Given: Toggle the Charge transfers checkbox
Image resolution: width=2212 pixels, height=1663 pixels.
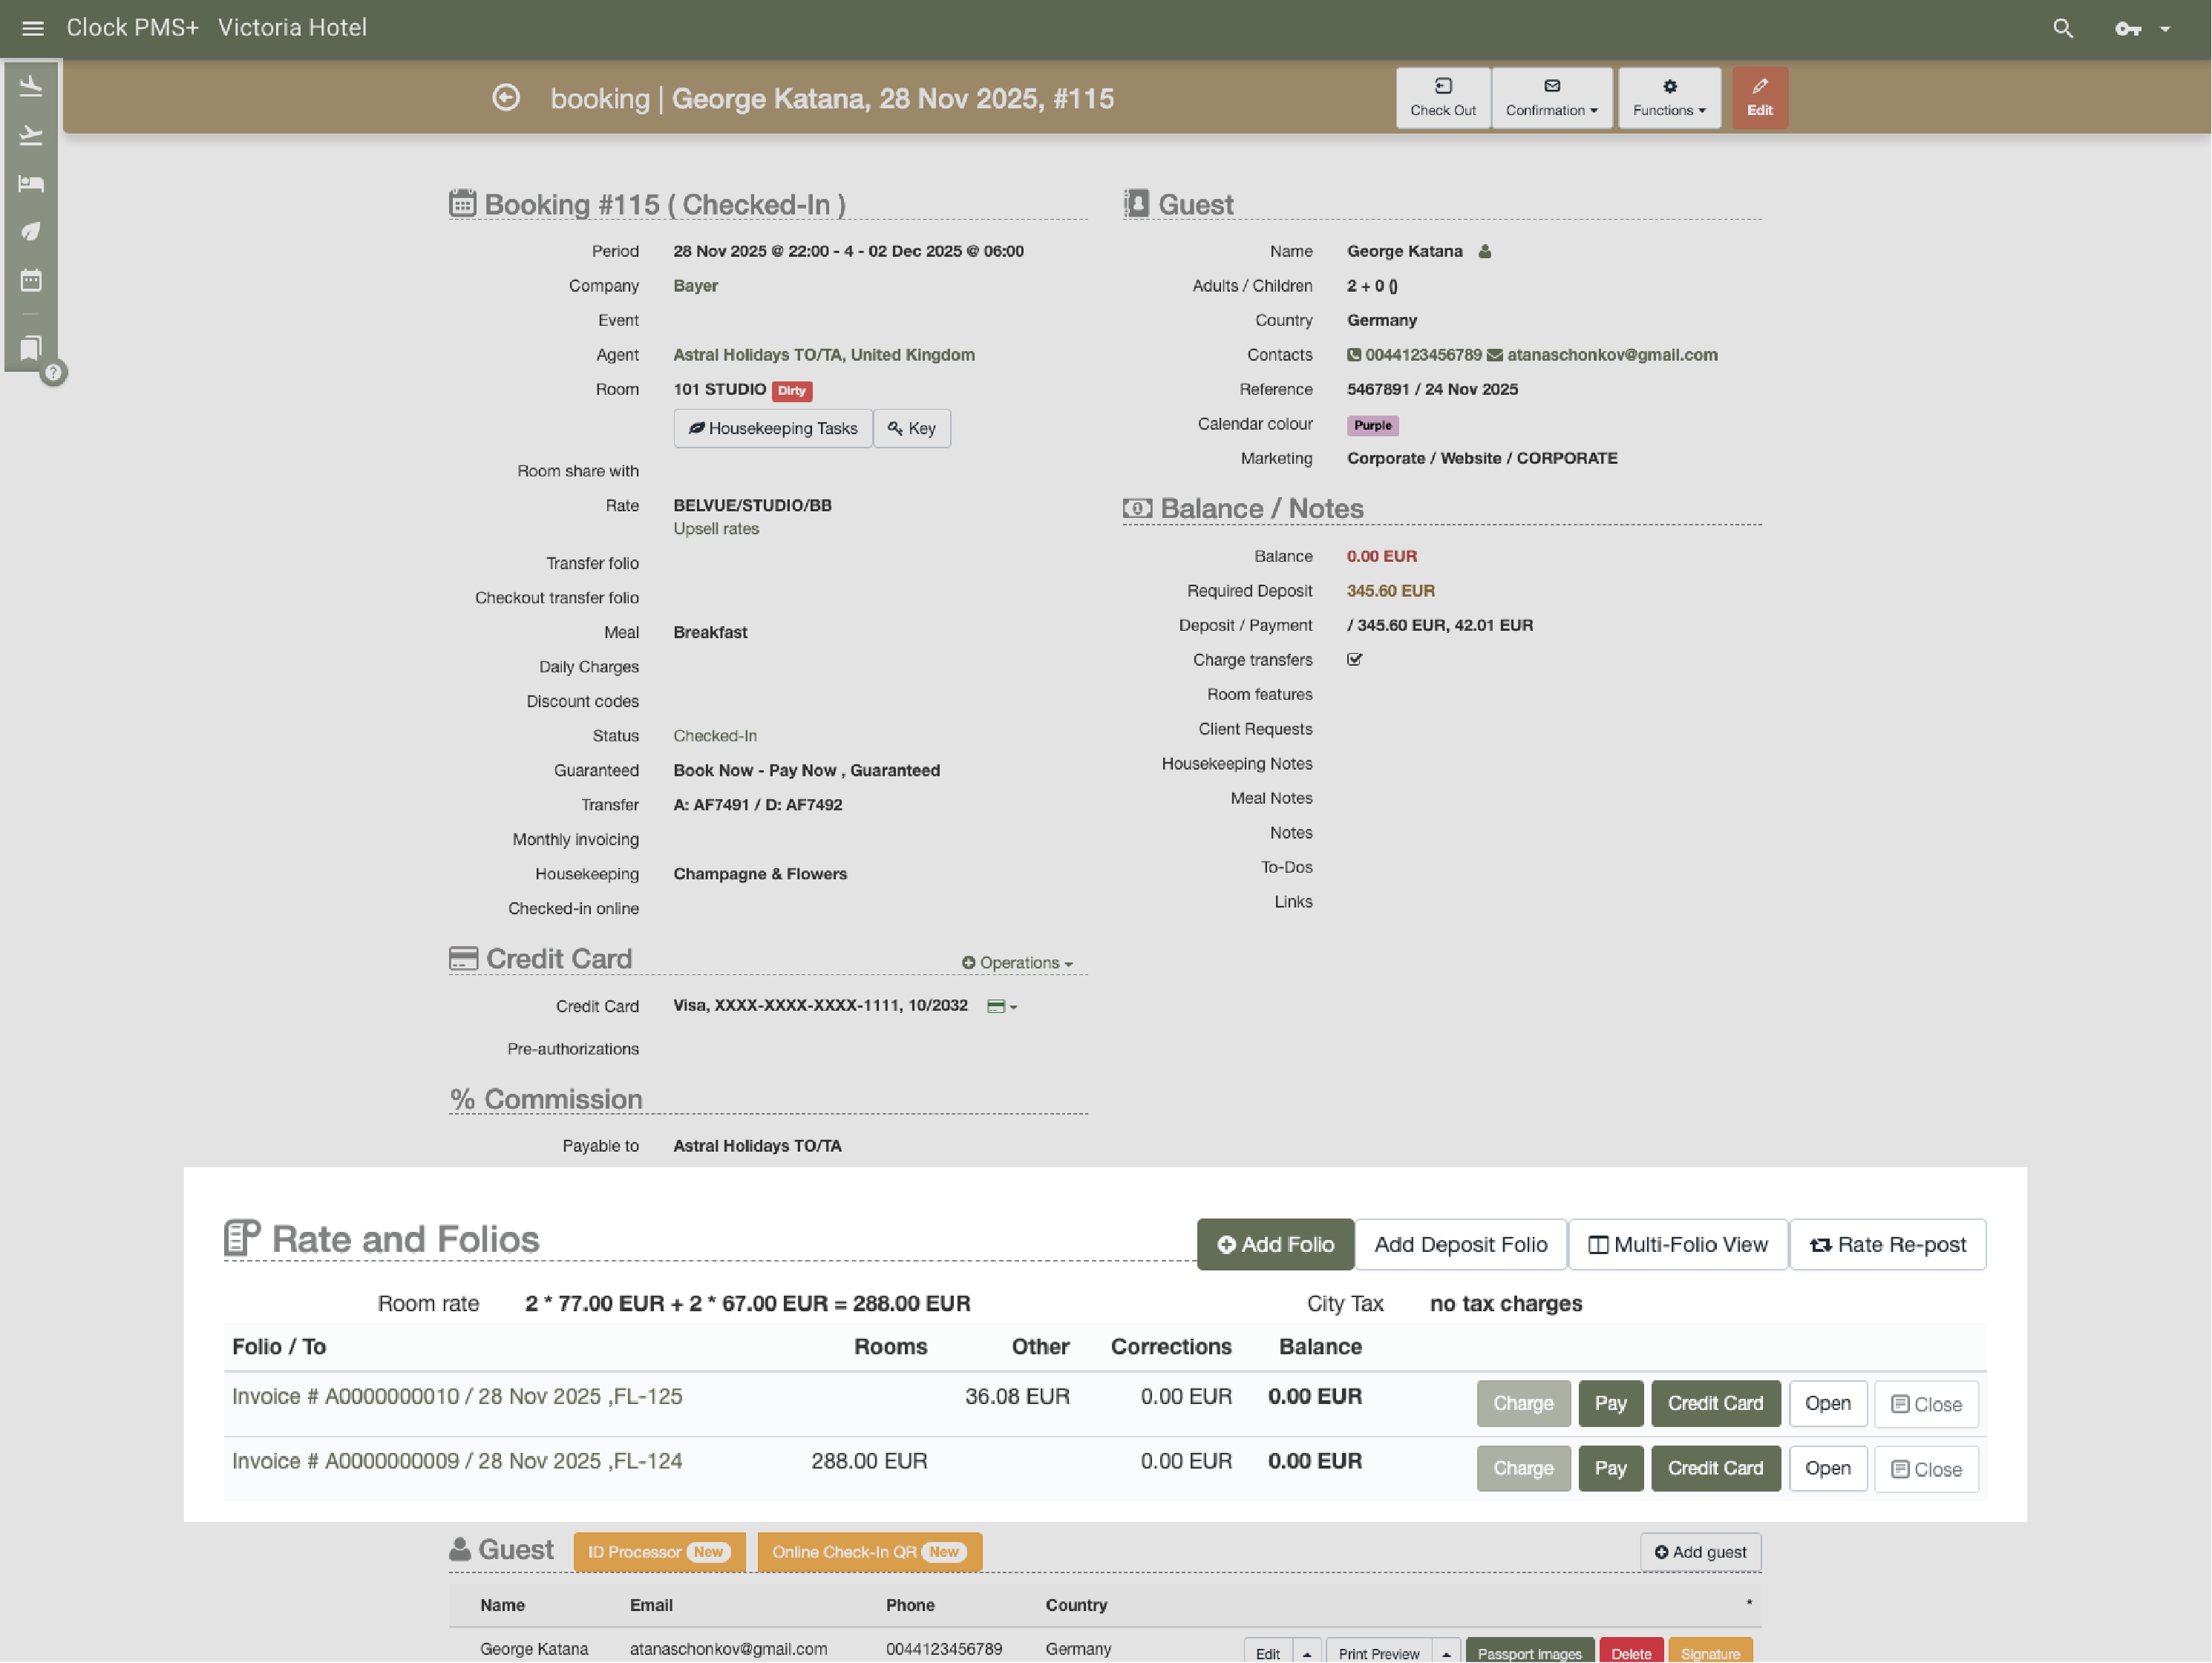Looking at the screenshot, I should coord(1354,660).
